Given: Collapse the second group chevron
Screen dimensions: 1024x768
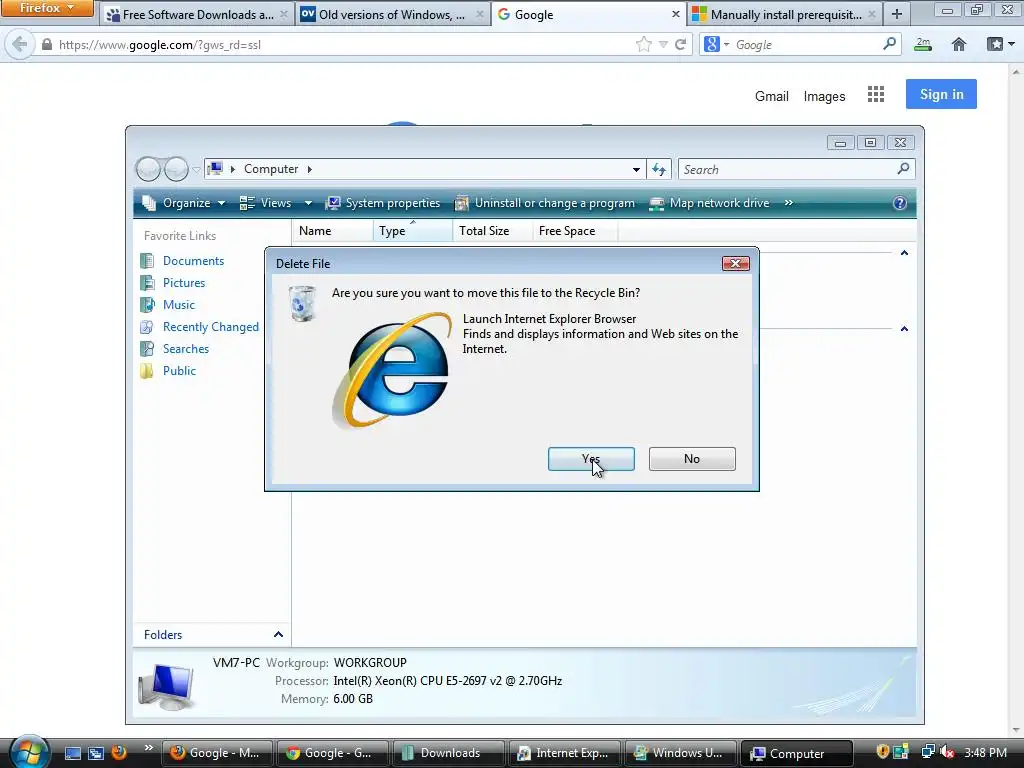Looking at the screenshot, I should pos(904,328).
